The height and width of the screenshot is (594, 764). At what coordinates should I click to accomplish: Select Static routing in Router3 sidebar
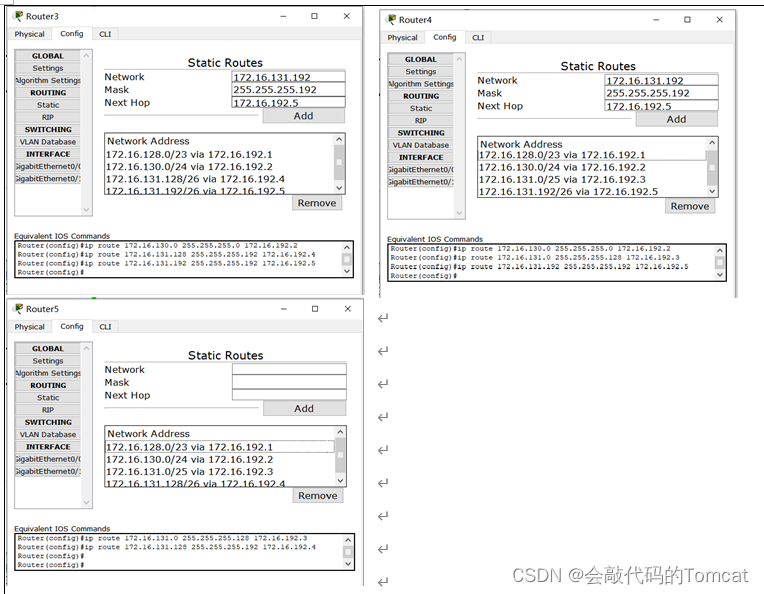tap(48, 105)
